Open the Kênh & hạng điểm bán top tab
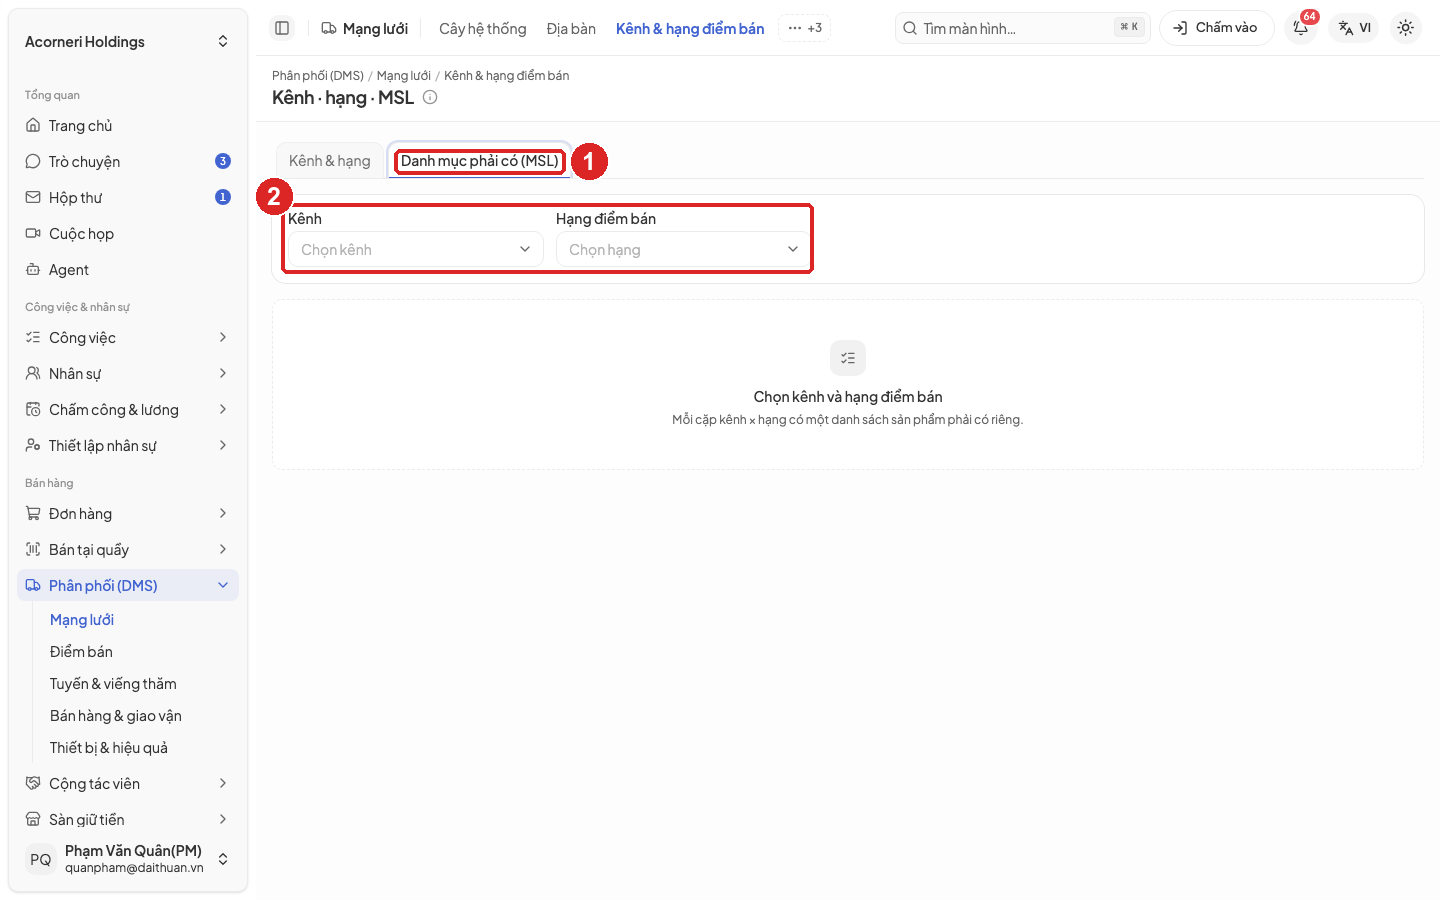The height and width of the screenshot is (900, 1440). (x=690, y=29)
